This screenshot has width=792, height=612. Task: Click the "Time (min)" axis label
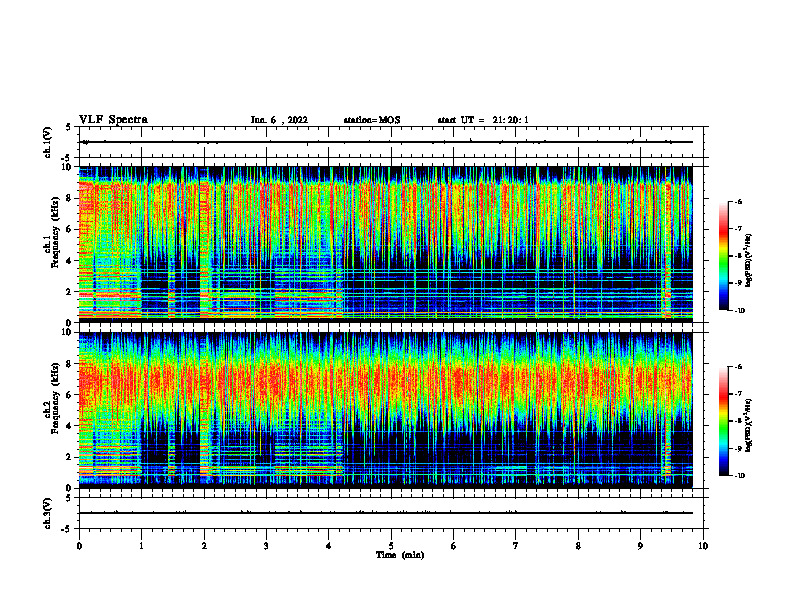click(x=400, y=555)
